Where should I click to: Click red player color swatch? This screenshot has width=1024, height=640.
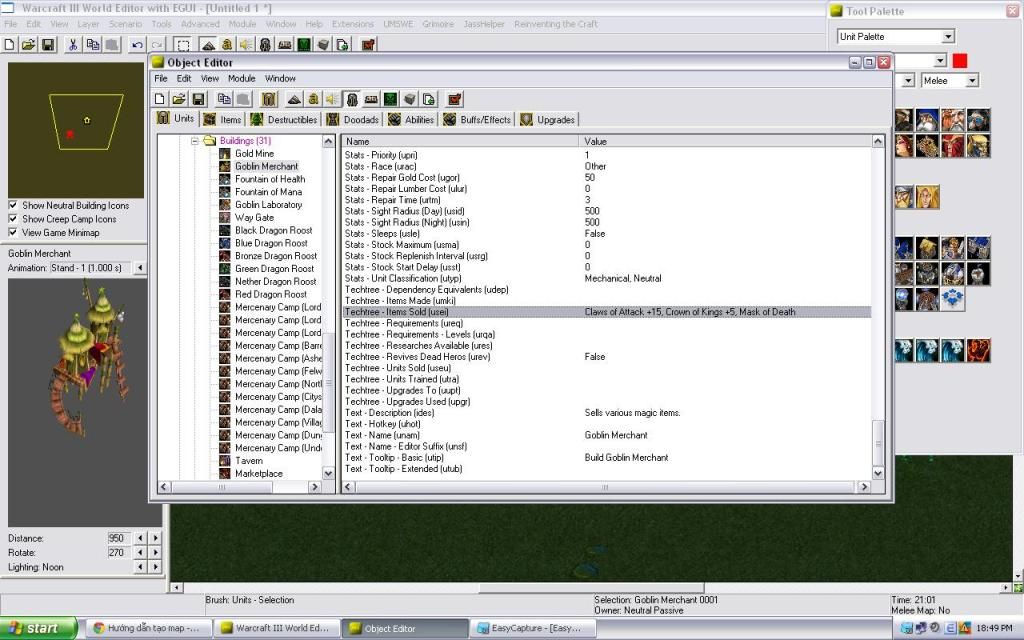(x=959, y=61)
